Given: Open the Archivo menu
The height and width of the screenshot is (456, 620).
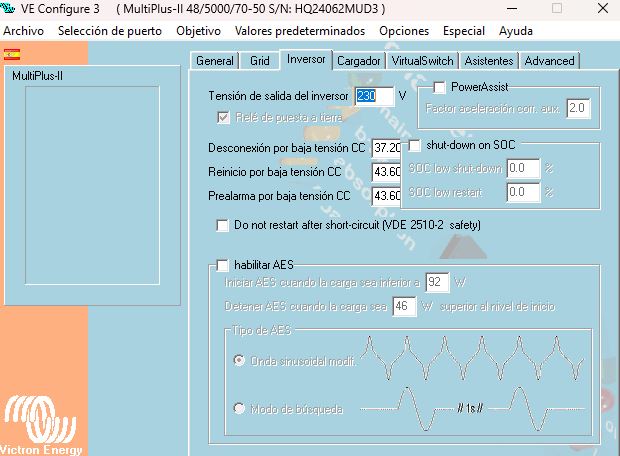Looking at the screenshot, I should (23, 31).
